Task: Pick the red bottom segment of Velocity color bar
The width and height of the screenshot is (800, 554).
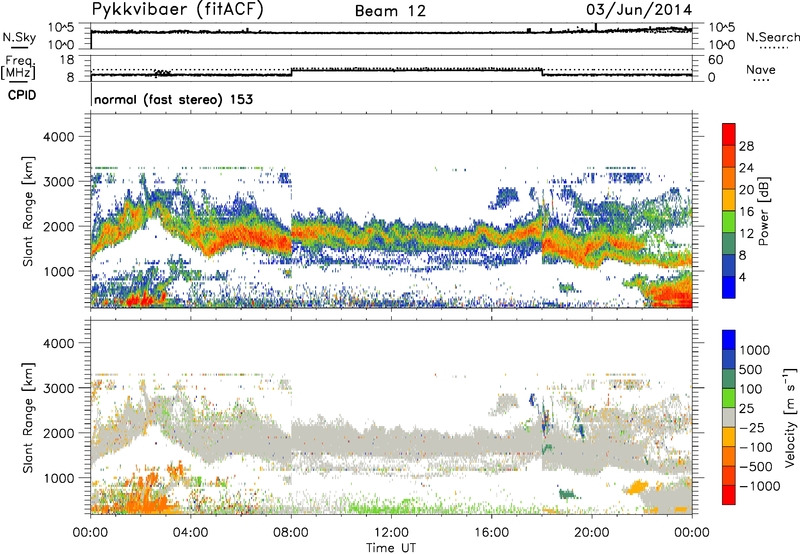Action: coord(729,495)
